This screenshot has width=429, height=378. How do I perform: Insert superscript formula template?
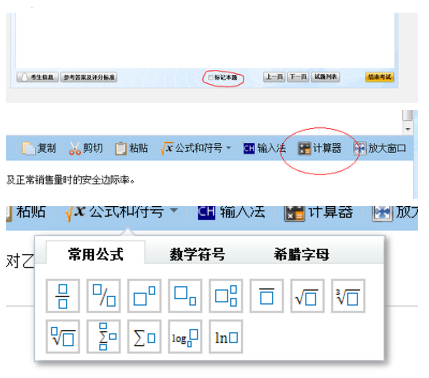[144, 296]
